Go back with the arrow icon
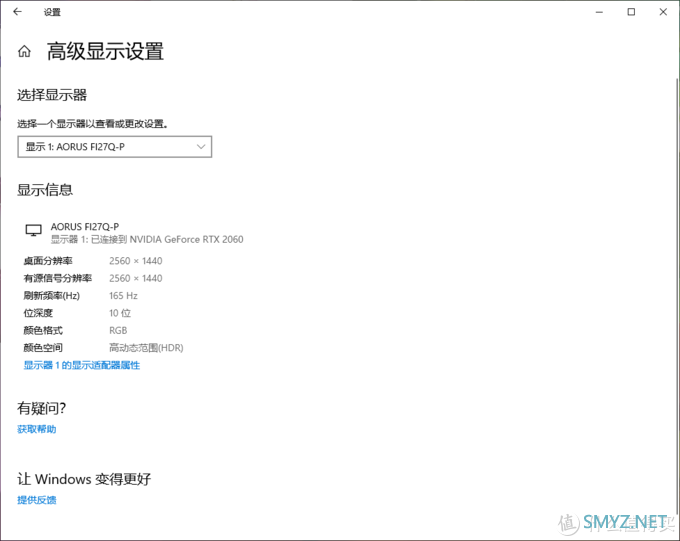The image size is (680, 541). (17, 12)
